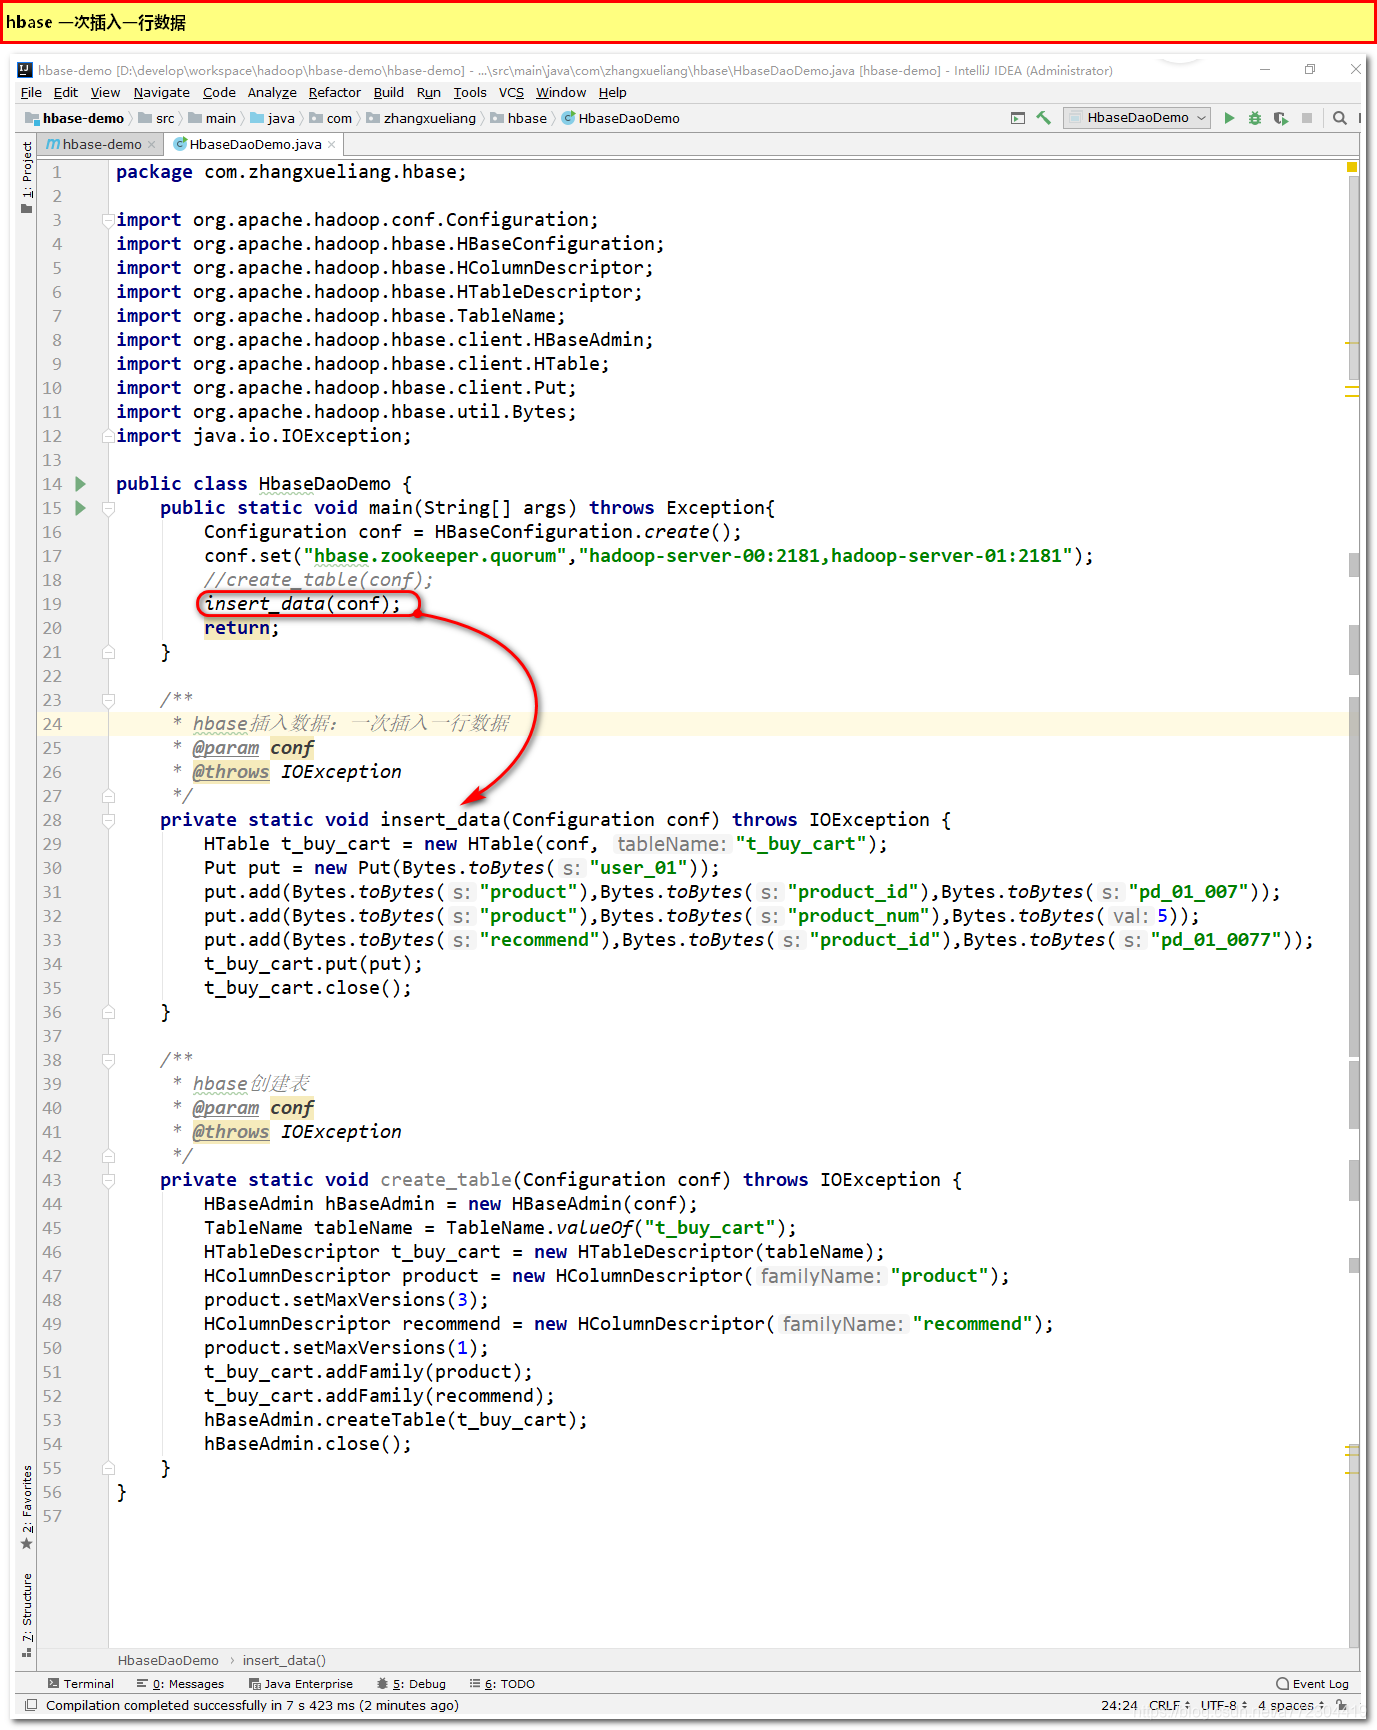1377x1730 pixels.
Task: Collapse the insert_data method fold on line 28
Action: 107,820
